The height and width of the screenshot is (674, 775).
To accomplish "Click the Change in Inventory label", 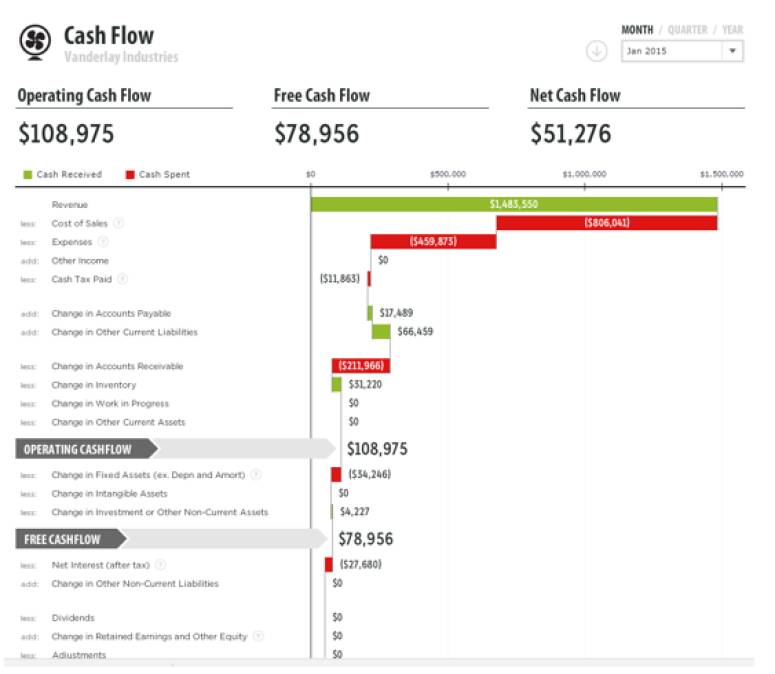I will pyautogui.click(x=93, y=384).
